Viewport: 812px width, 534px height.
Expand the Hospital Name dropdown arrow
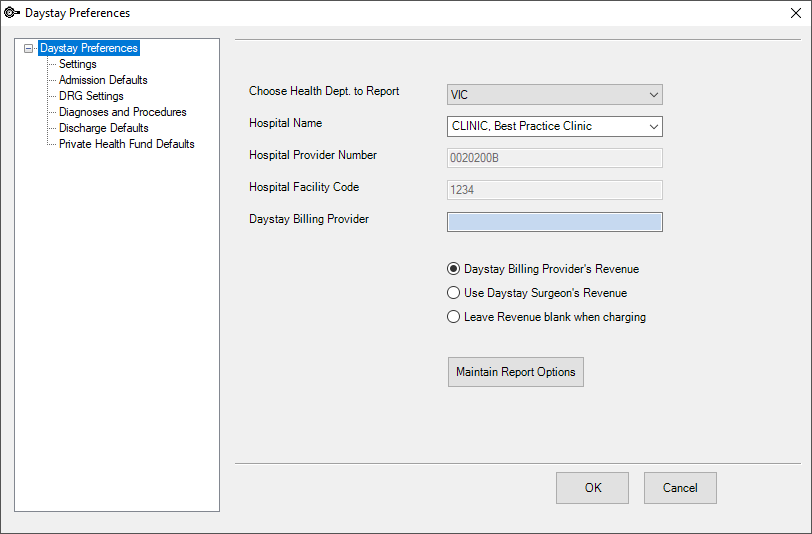pos(654,126)
